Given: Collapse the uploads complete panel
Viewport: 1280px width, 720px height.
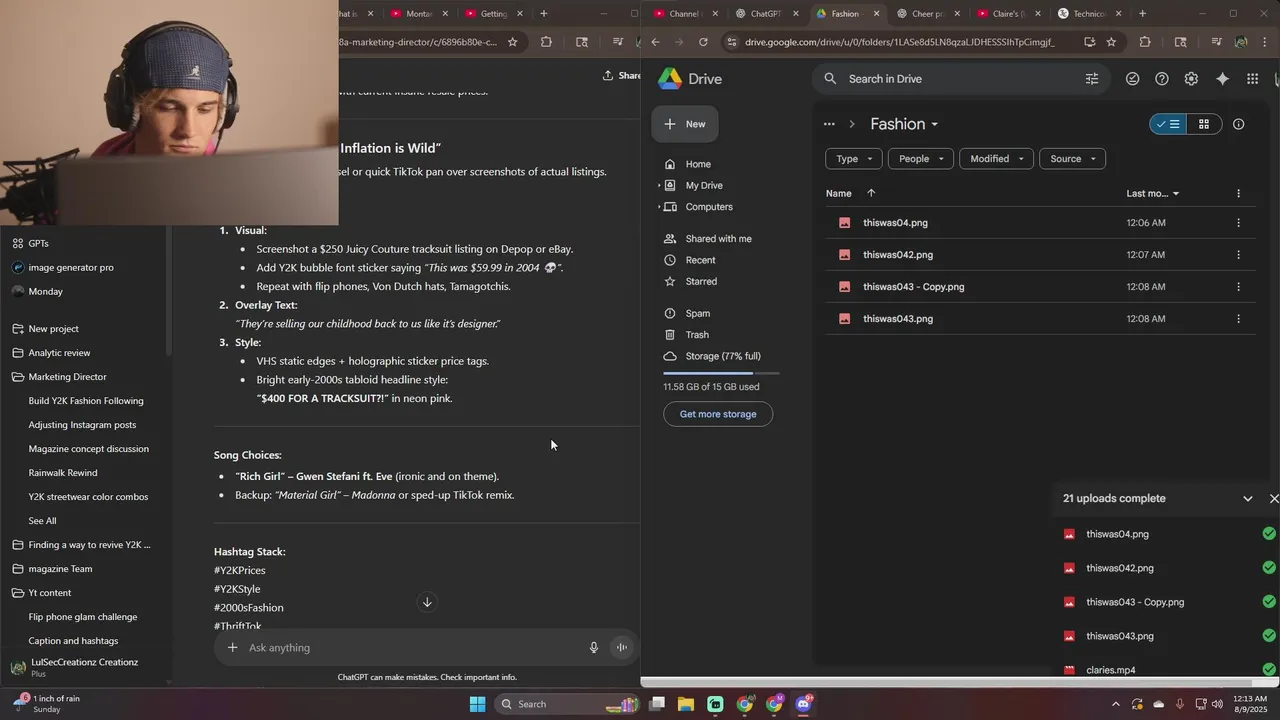Looking at the screenshot, I should tap(1247, 499).
